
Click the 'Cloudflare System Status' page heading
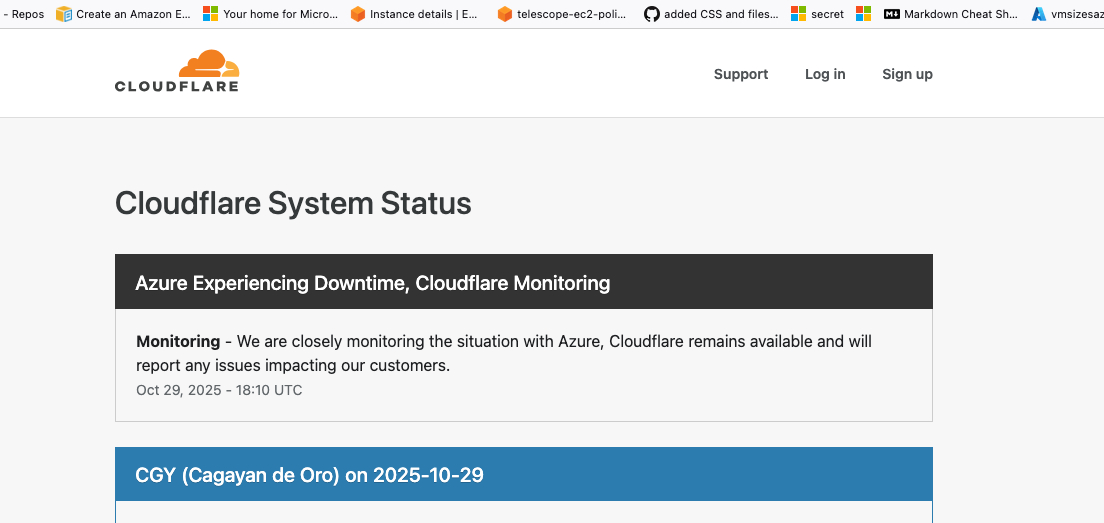pos(293,203)
